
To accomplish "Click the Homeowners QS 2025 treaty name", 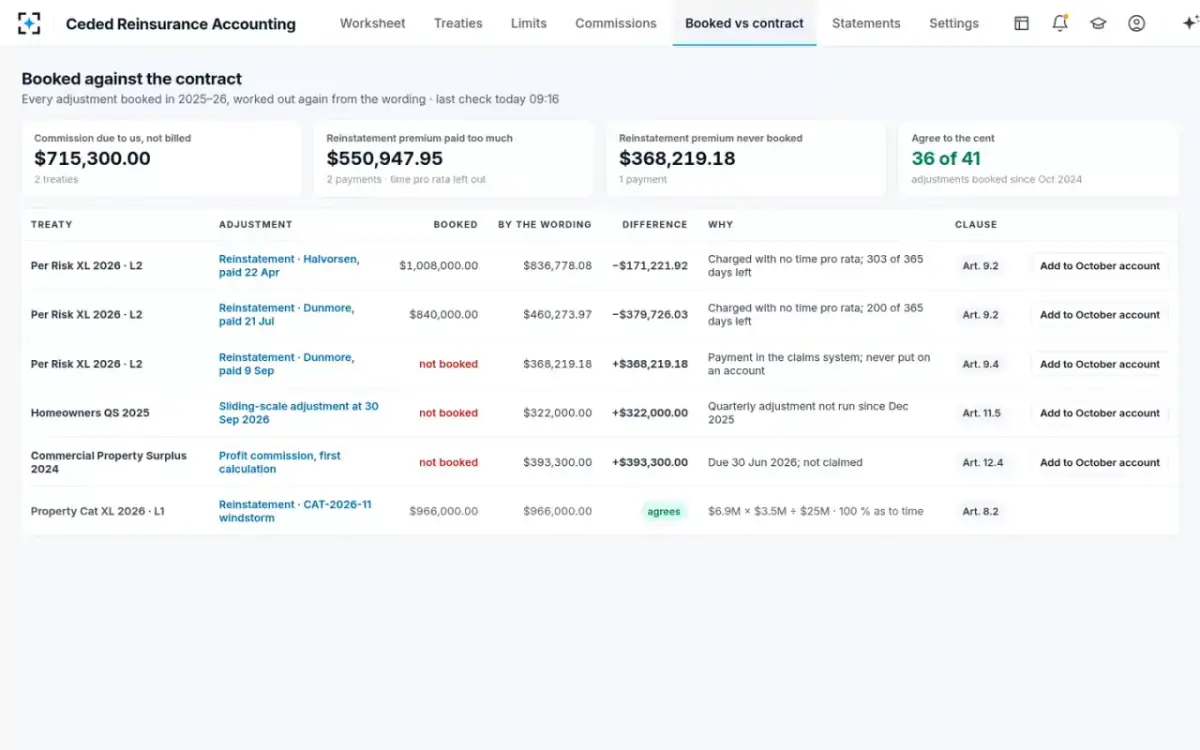I will click(90, 413).
